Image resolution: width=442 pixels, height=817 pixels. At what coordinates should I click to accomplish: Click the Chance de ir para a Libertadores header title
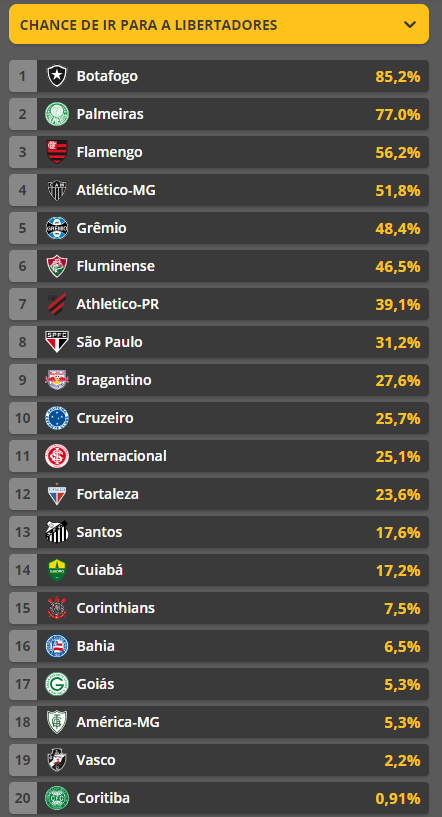(x=149, y=24)
